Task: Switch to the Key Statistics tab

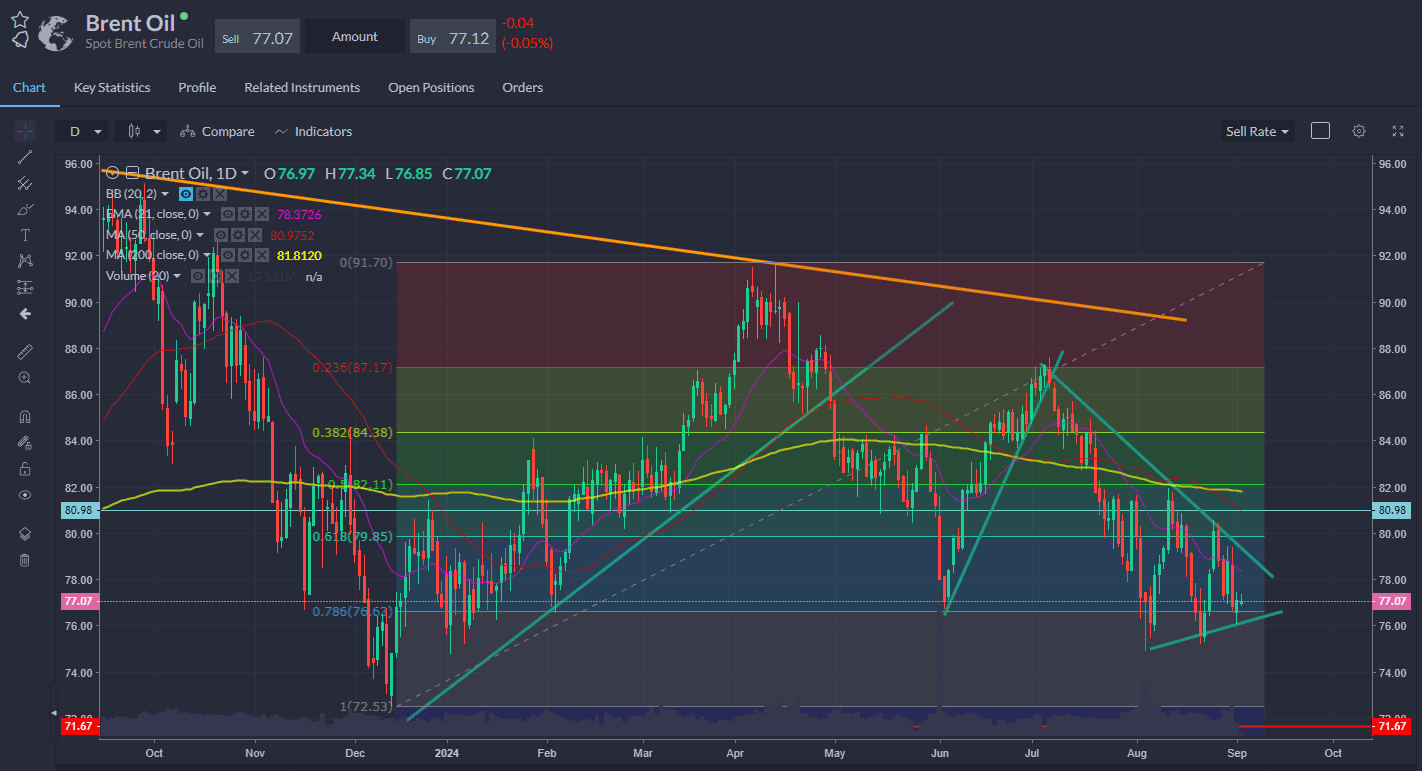Action: [x=112, y=88]
